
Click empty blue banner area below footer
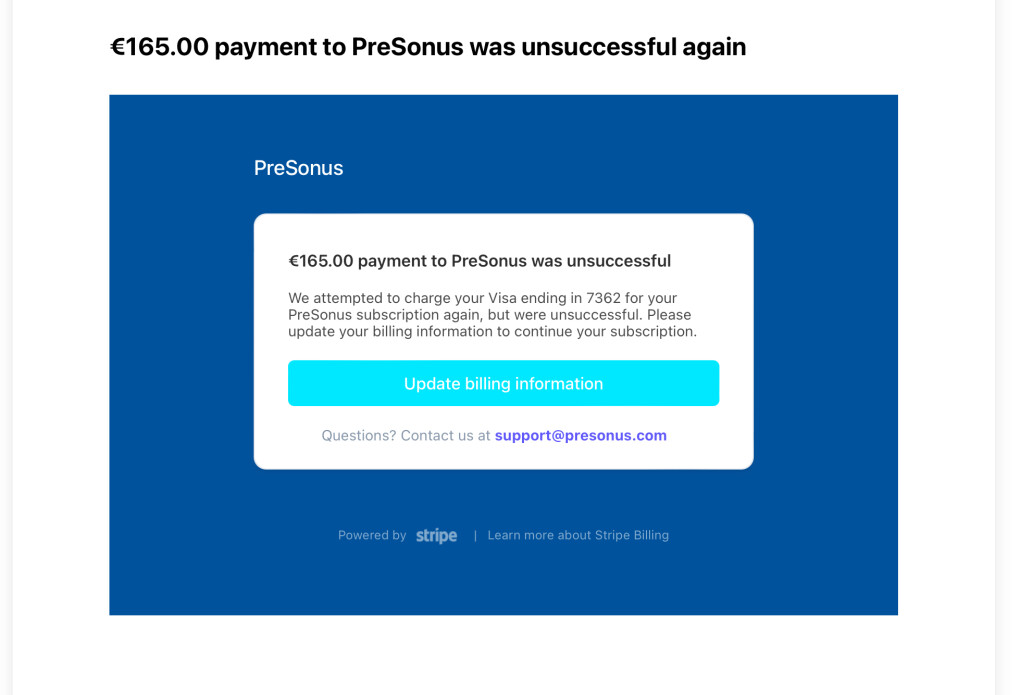pyautogui.click(x=503, y=582)
